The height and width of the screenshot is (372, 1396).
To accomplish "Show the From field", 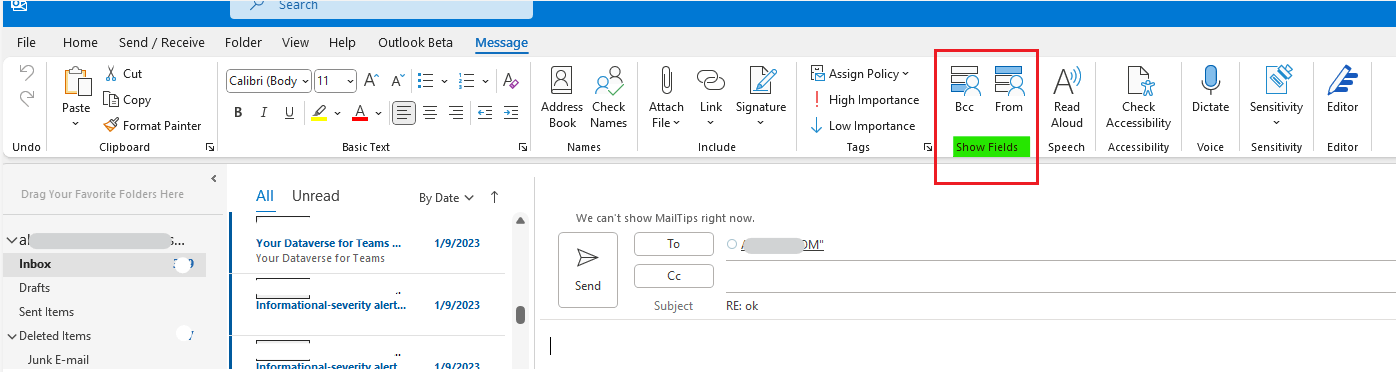I will (x=1009, y=90).
